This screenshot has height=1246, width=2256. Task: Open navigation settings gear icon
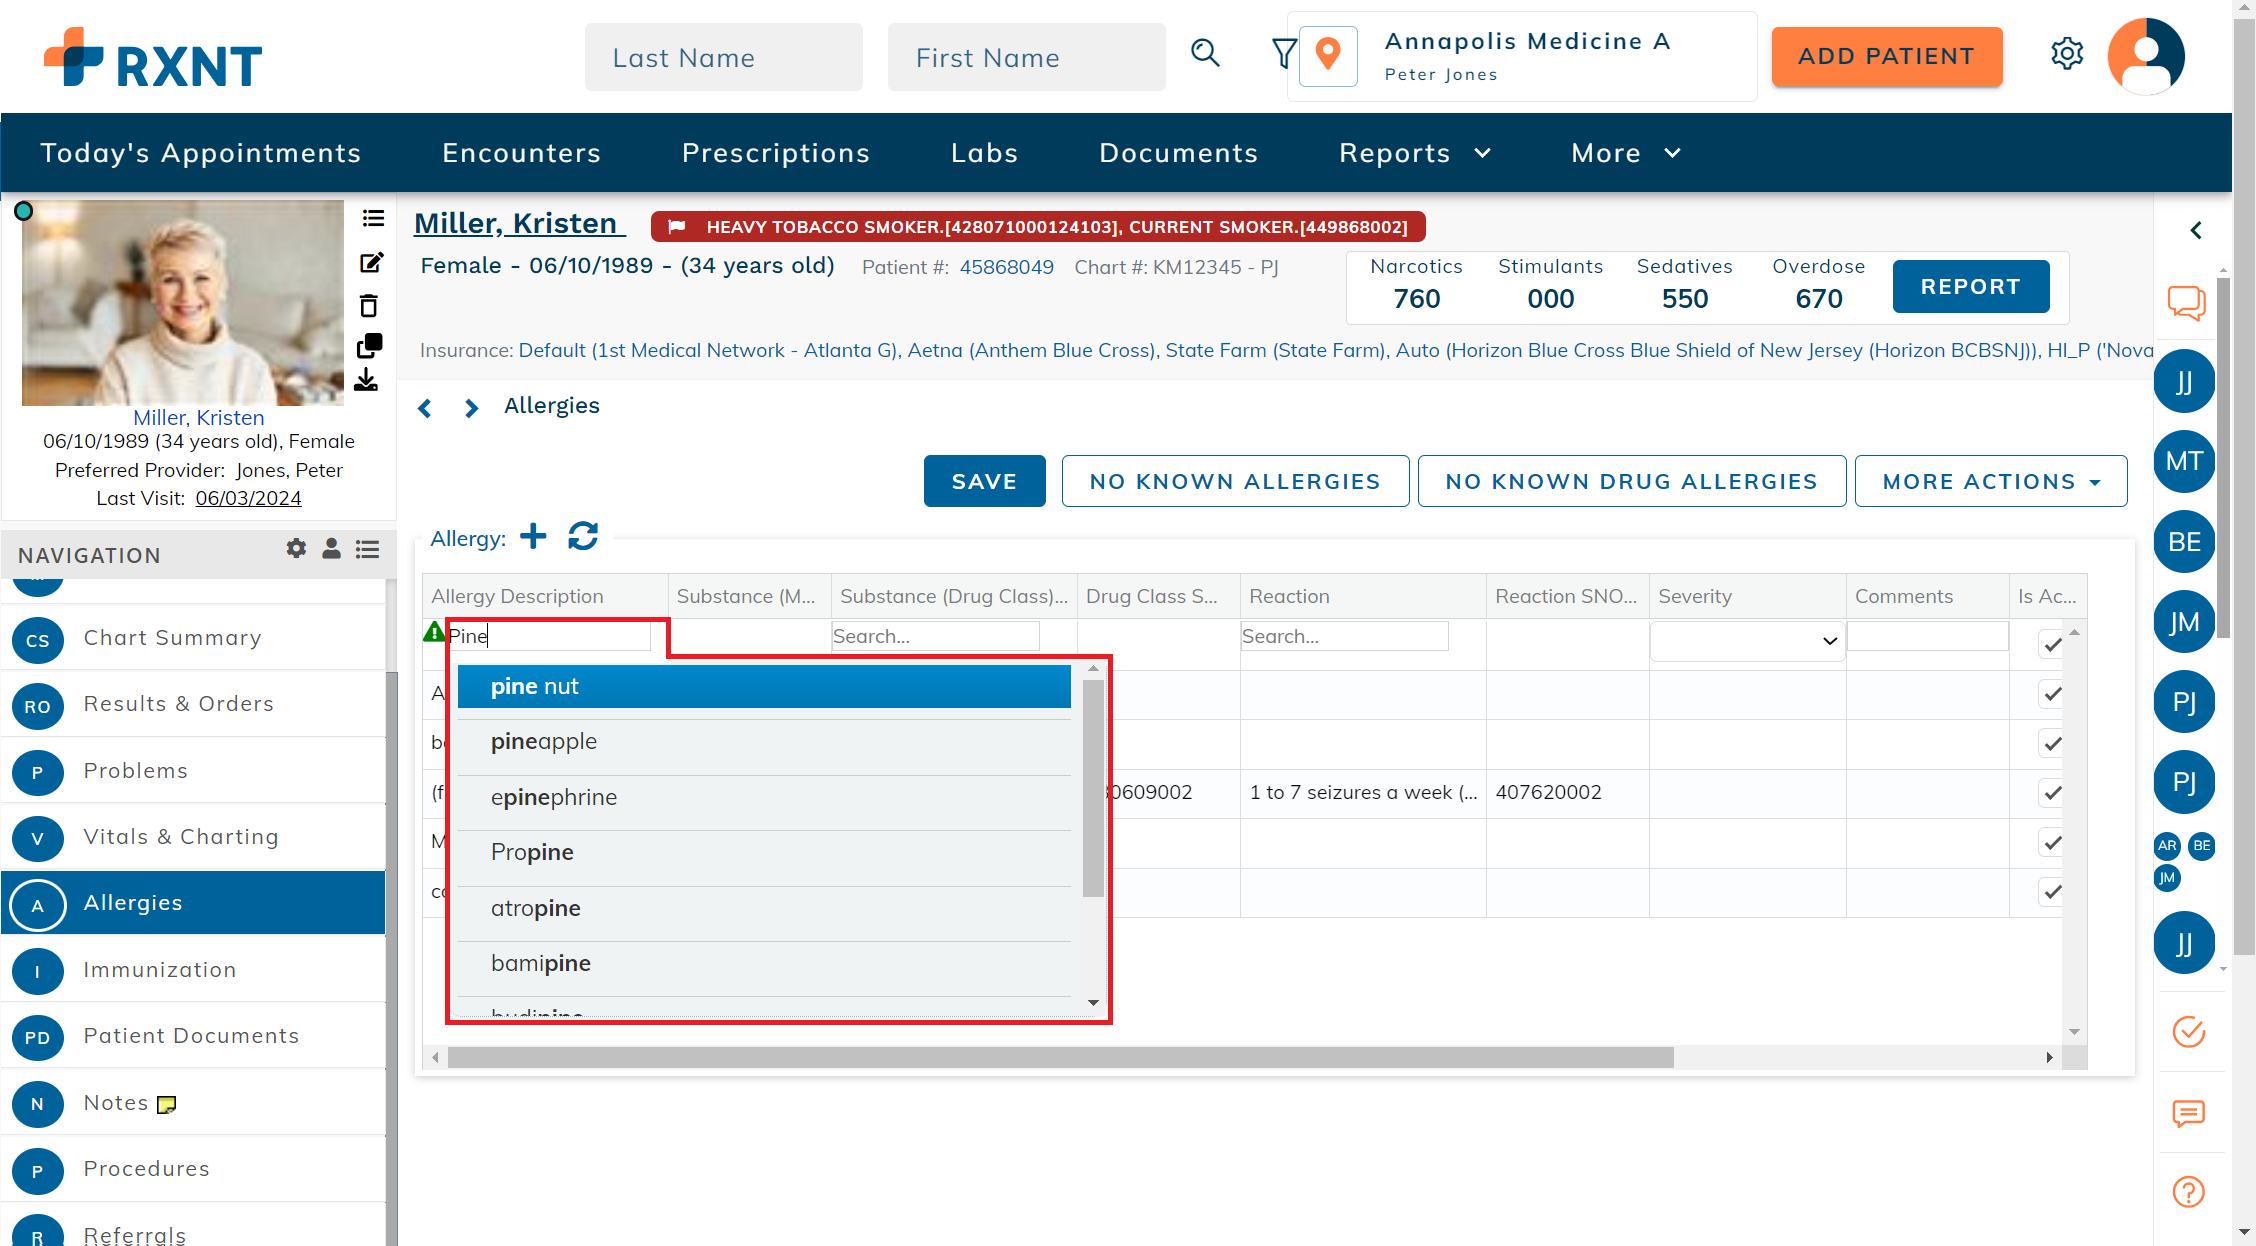pos(296,548)
